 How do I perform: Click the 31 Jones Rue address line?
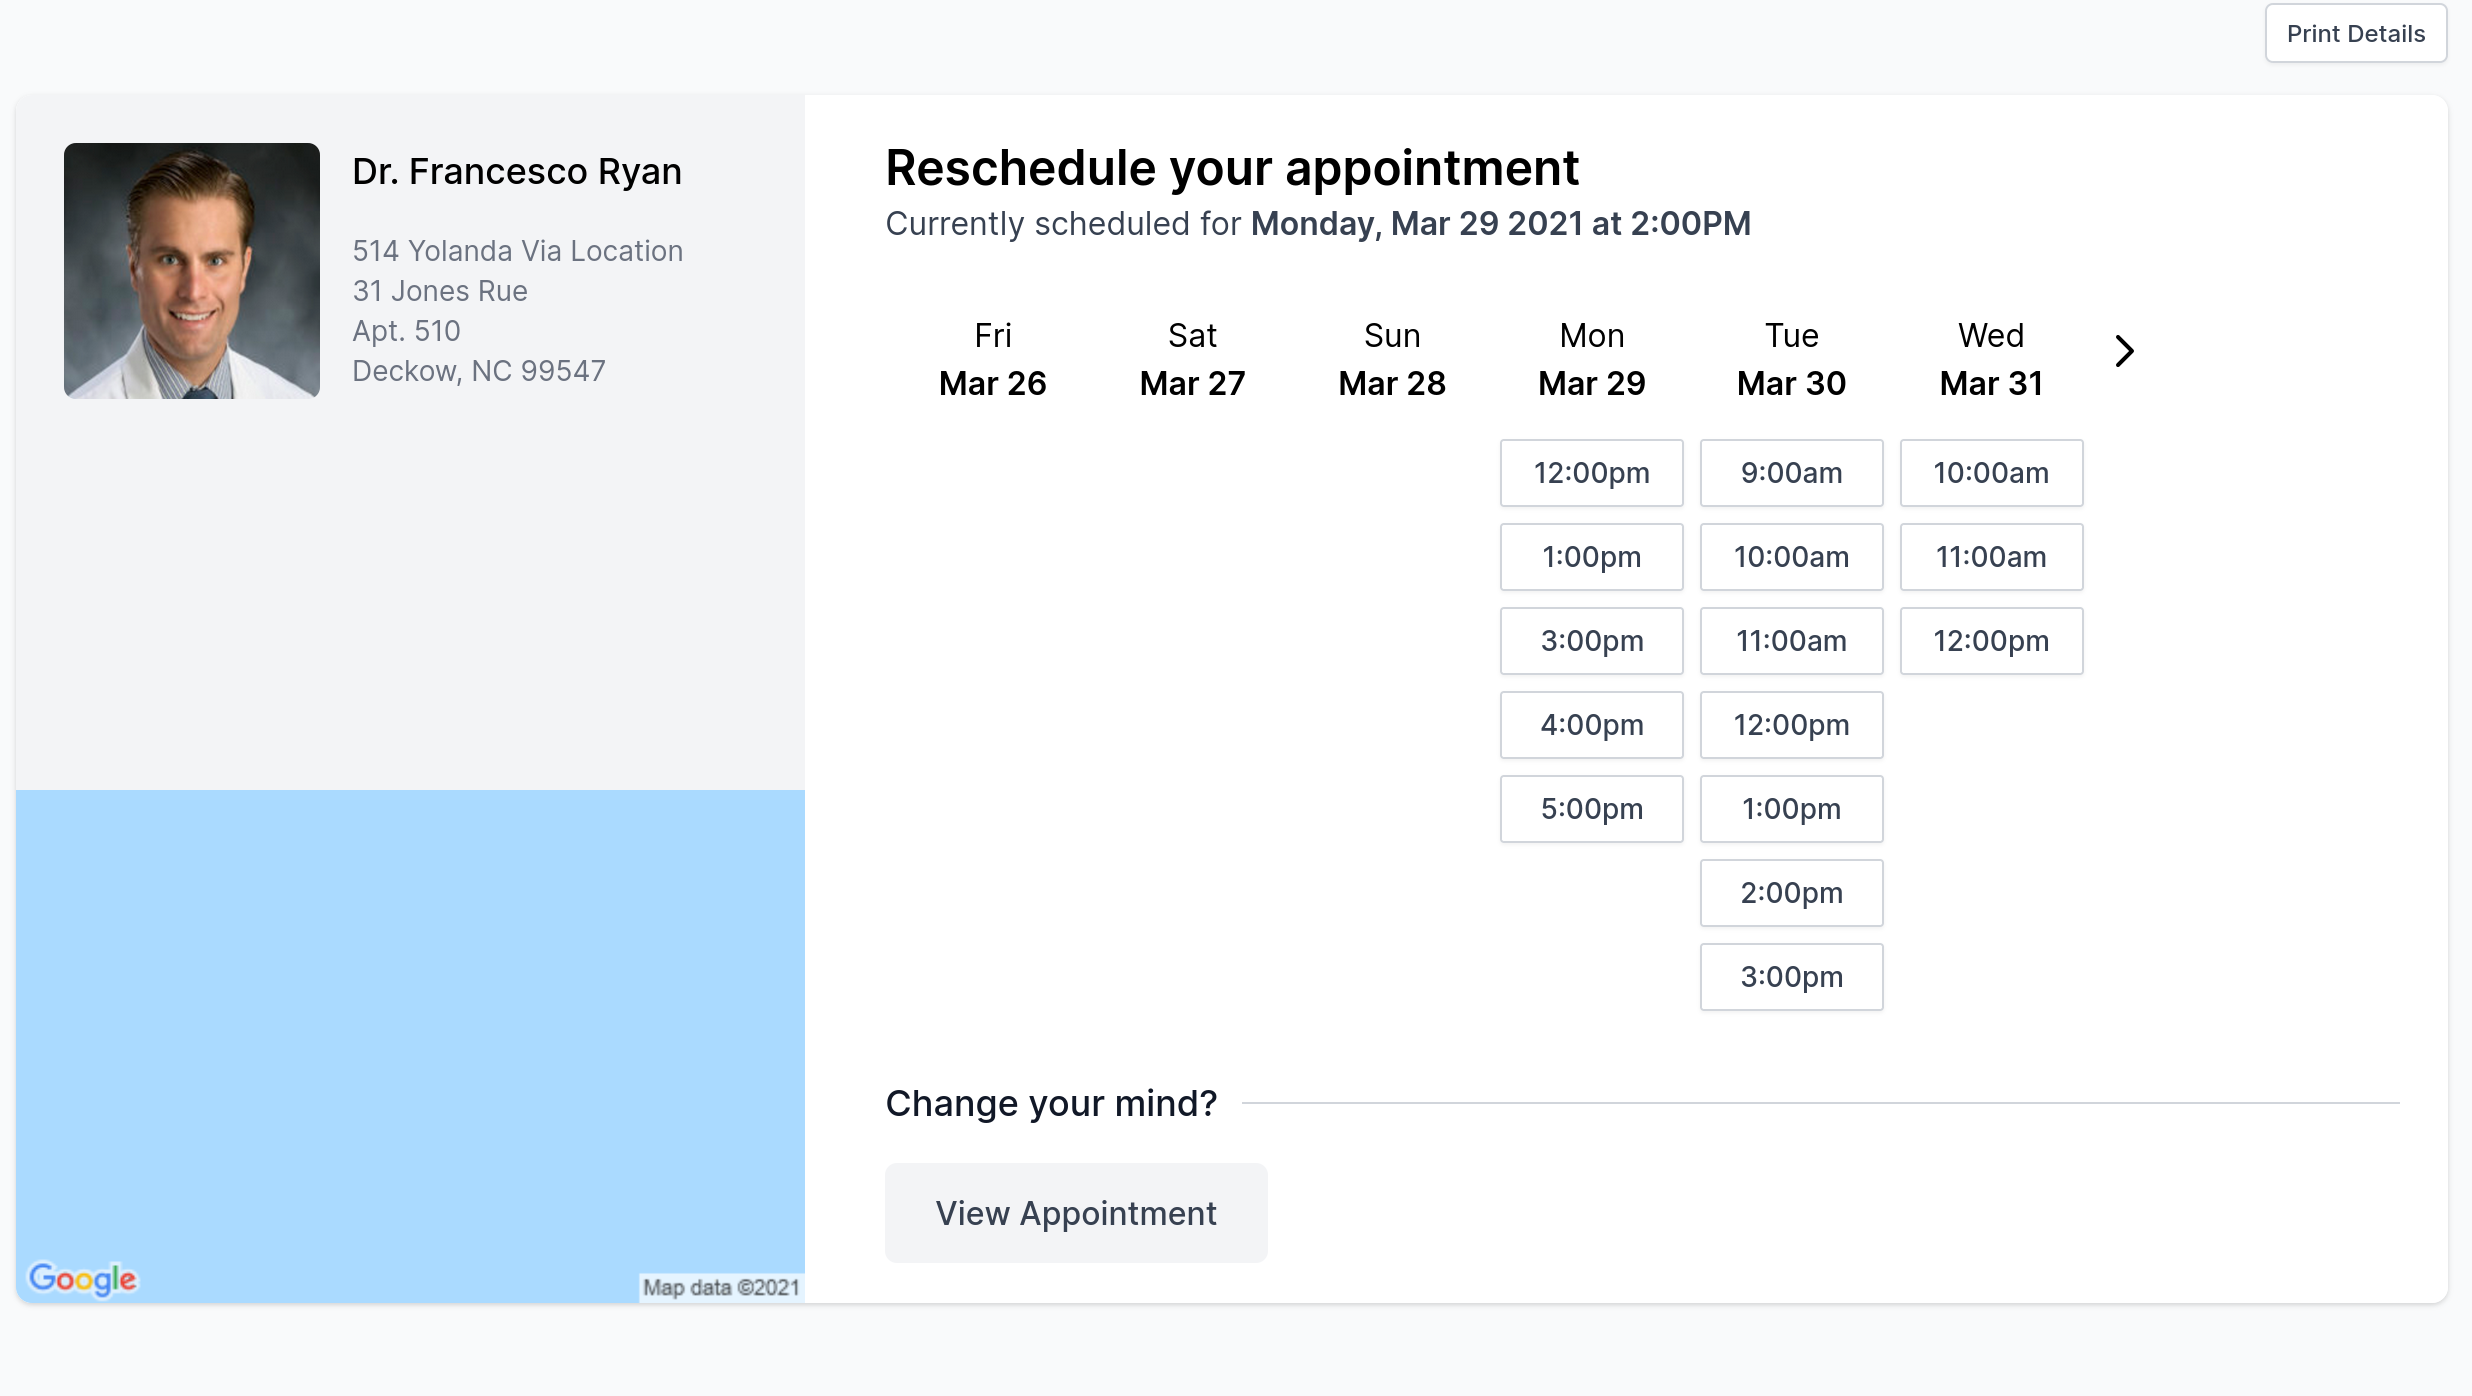[440, 291]
